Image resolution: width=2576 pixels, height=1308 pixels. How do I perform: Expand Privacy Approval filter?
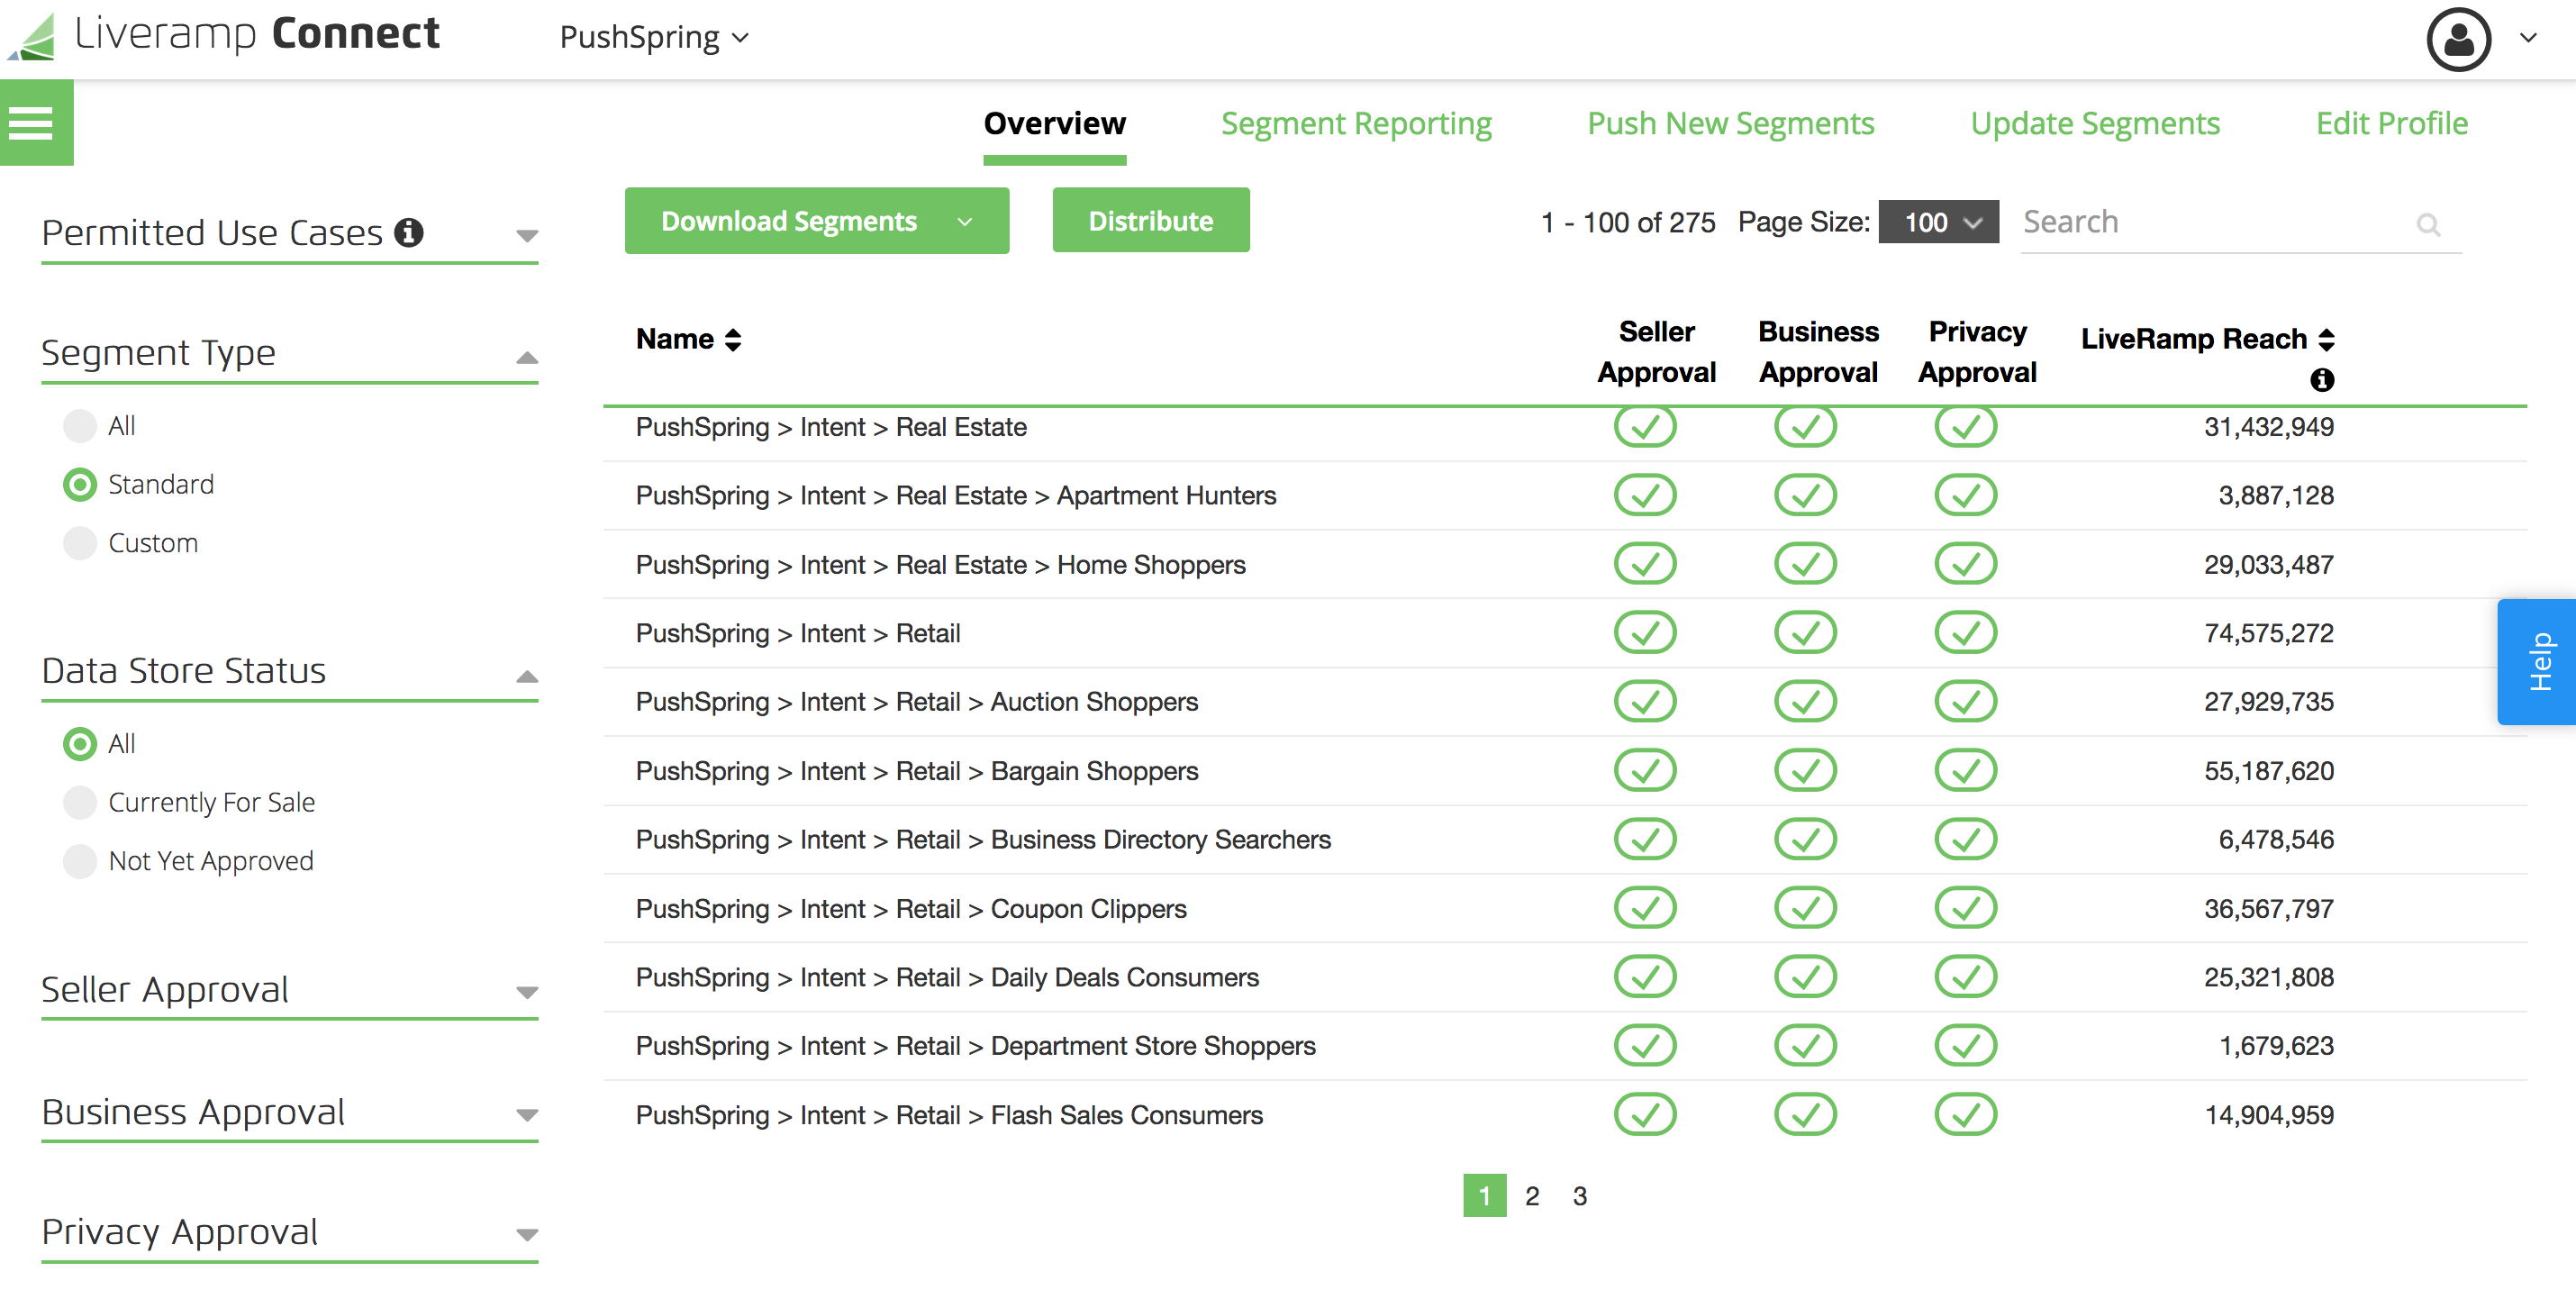(527, 1235)
